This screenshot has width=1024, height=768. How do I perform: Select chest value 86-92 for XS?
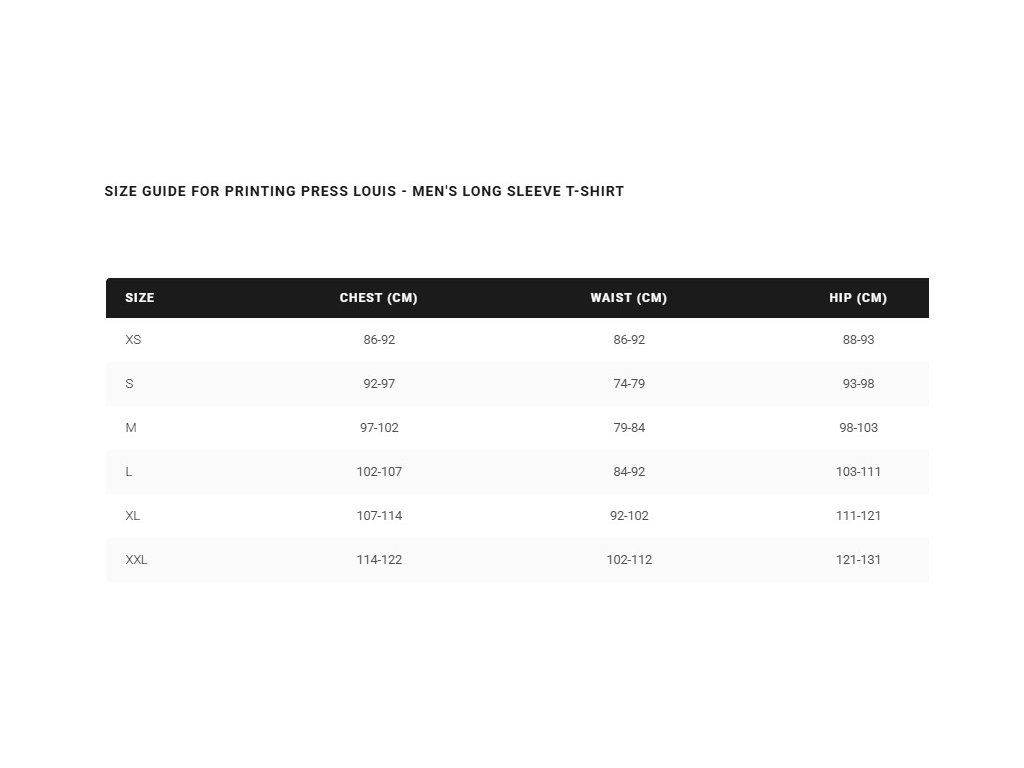[379, 340]
